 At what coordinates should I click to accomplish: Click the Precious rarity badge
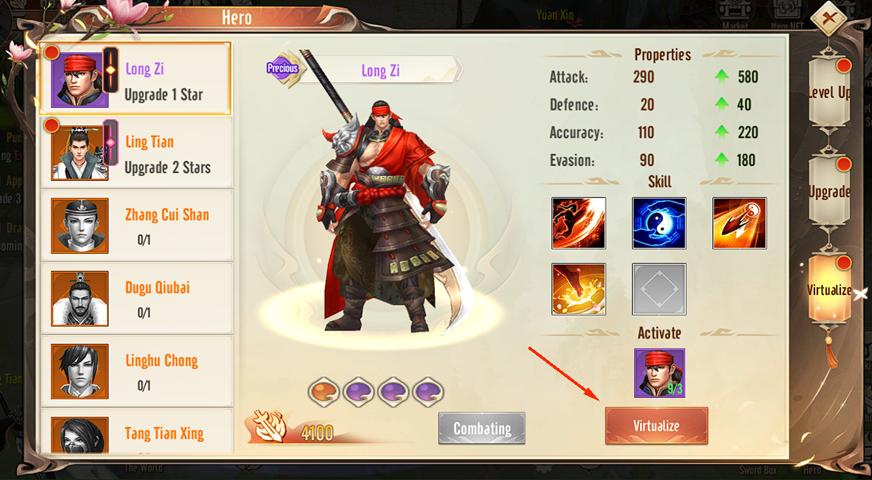284,68
